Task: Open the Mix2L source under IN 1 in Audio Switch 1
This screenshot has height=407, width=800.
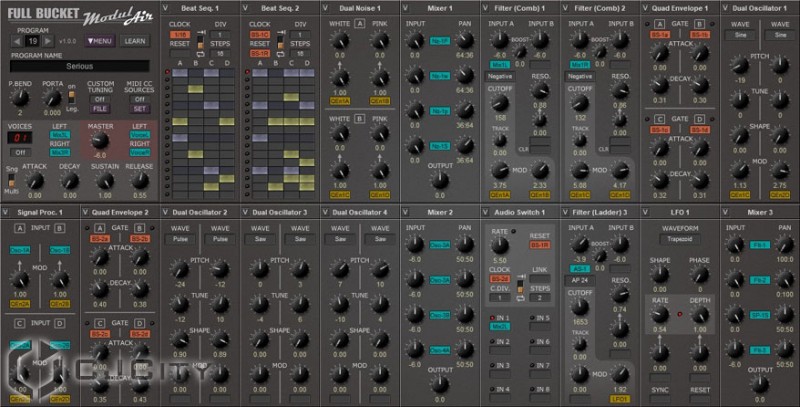Action: click(499, 326)
